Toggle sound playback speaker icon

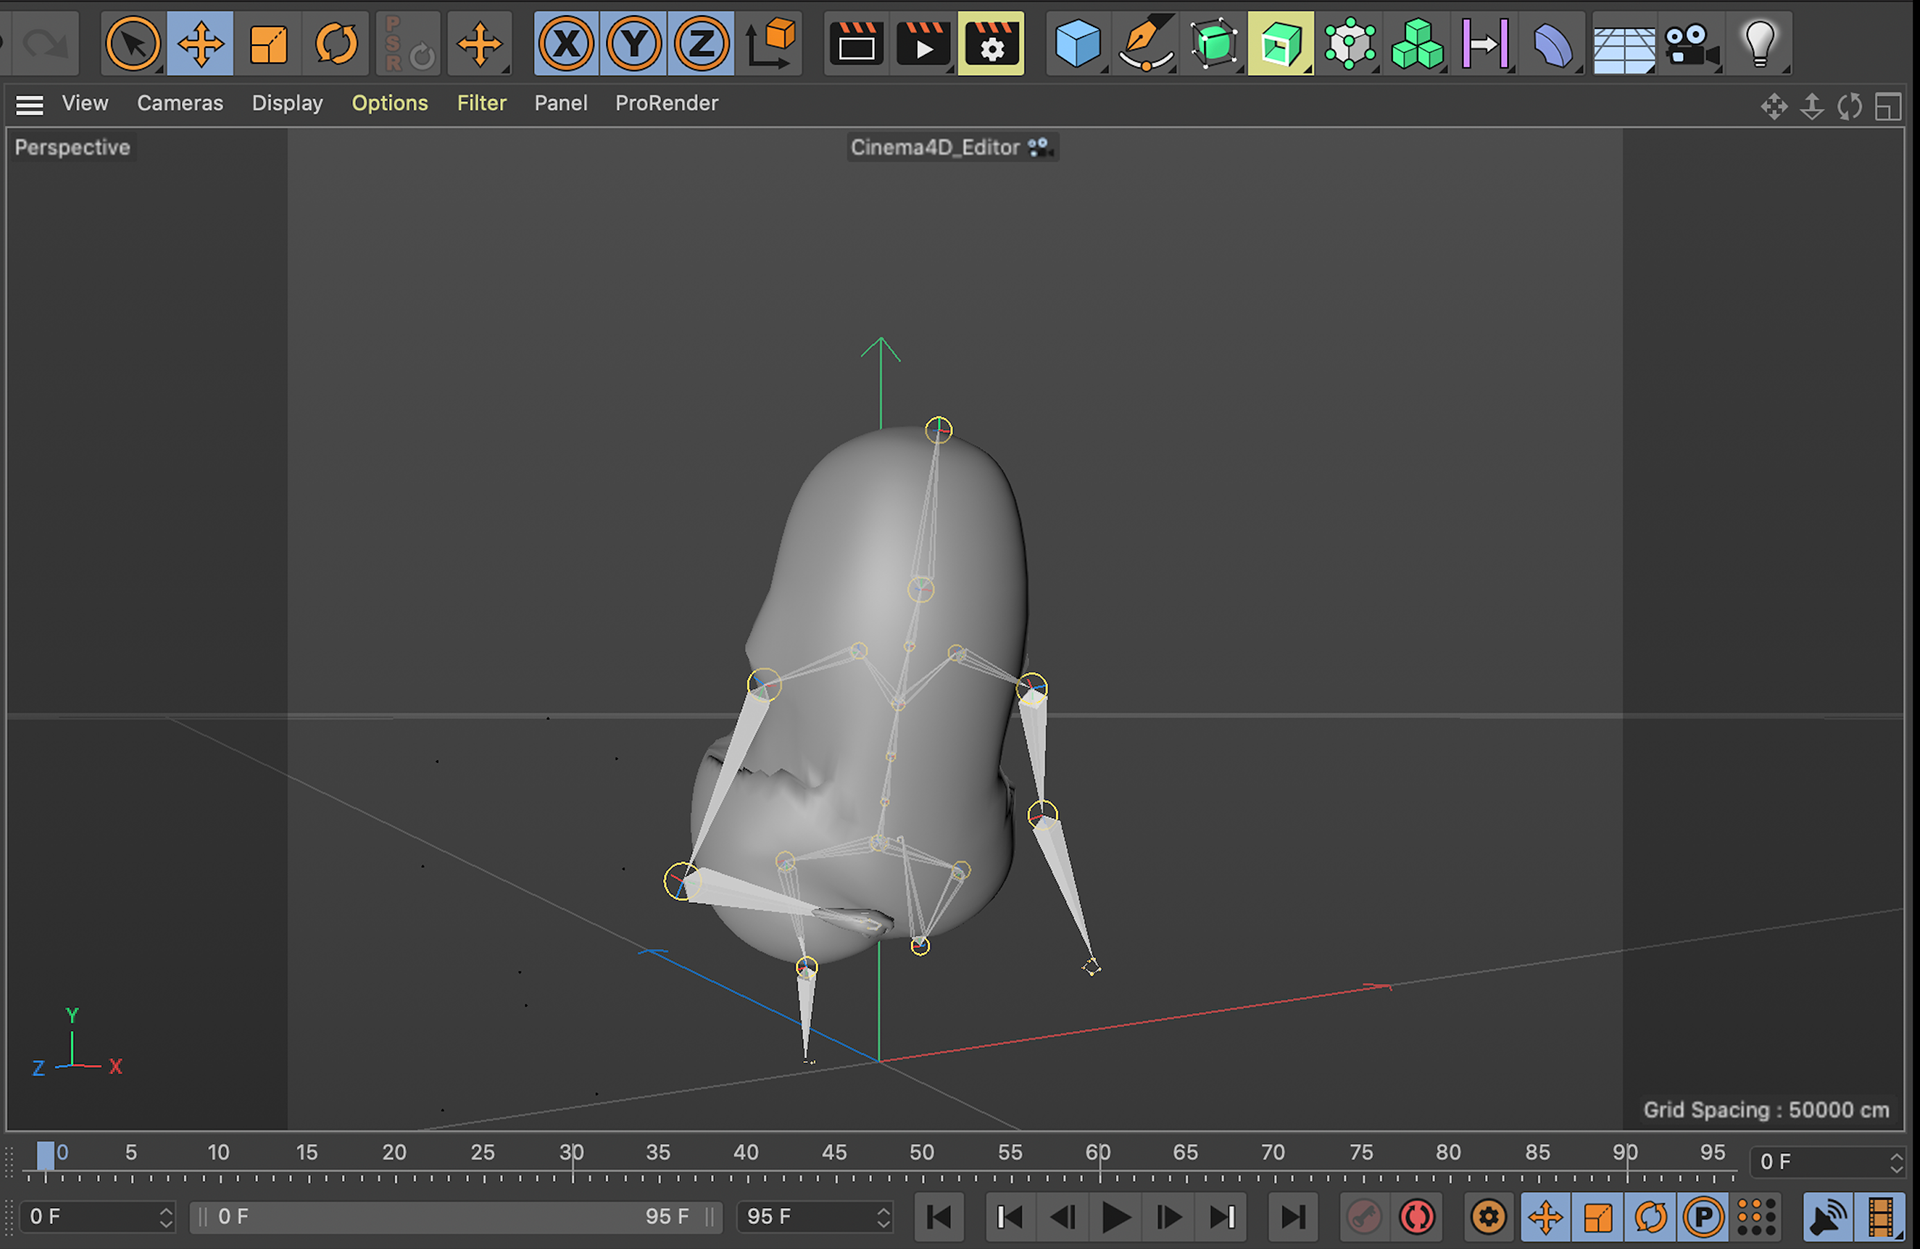[x=1827, y=1217]
